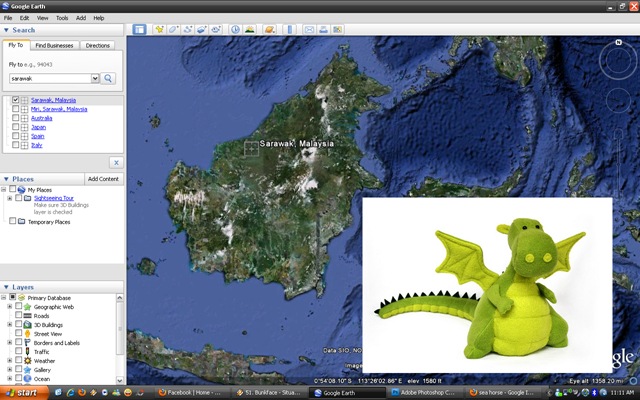Collapse the My Places tree node
640x400 pixels.
coord(4,189)
